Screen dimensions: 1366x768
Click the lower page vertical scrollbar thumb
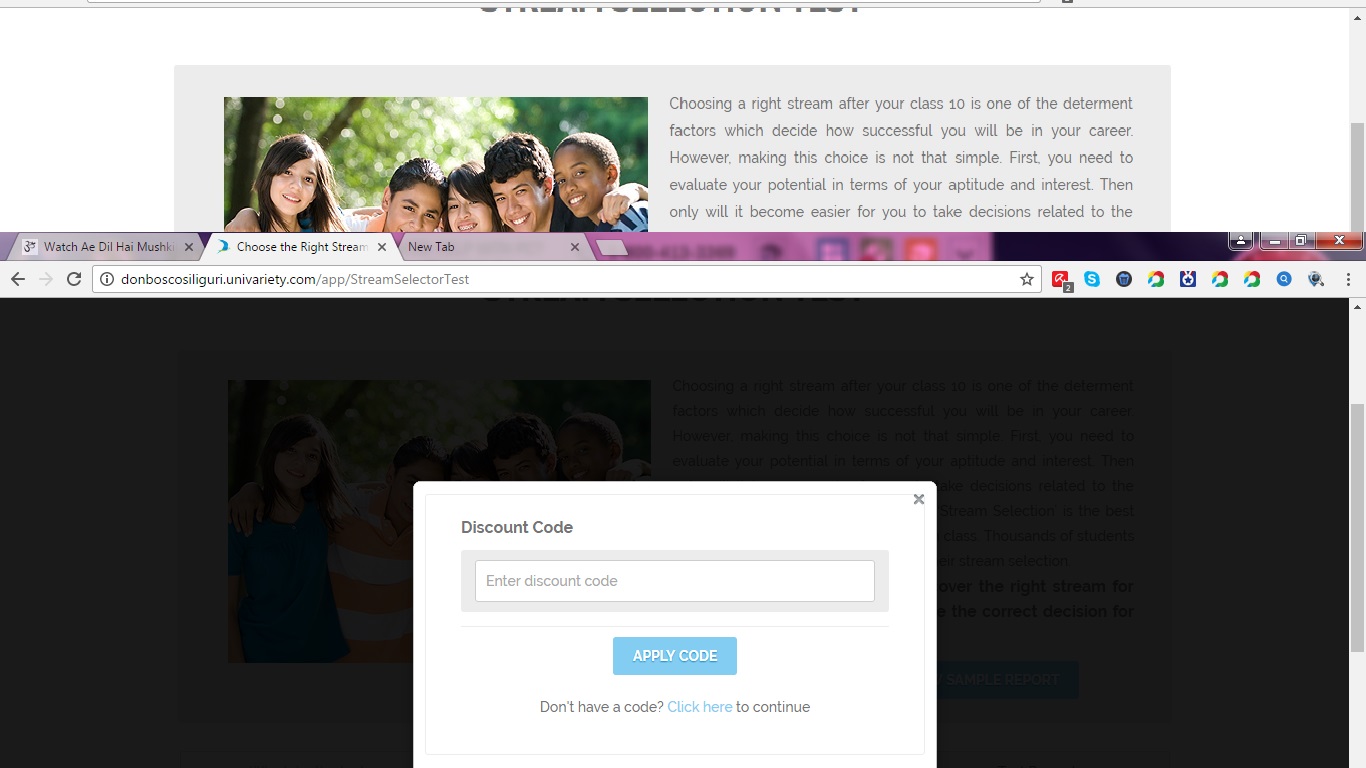tap(1357, 528)
